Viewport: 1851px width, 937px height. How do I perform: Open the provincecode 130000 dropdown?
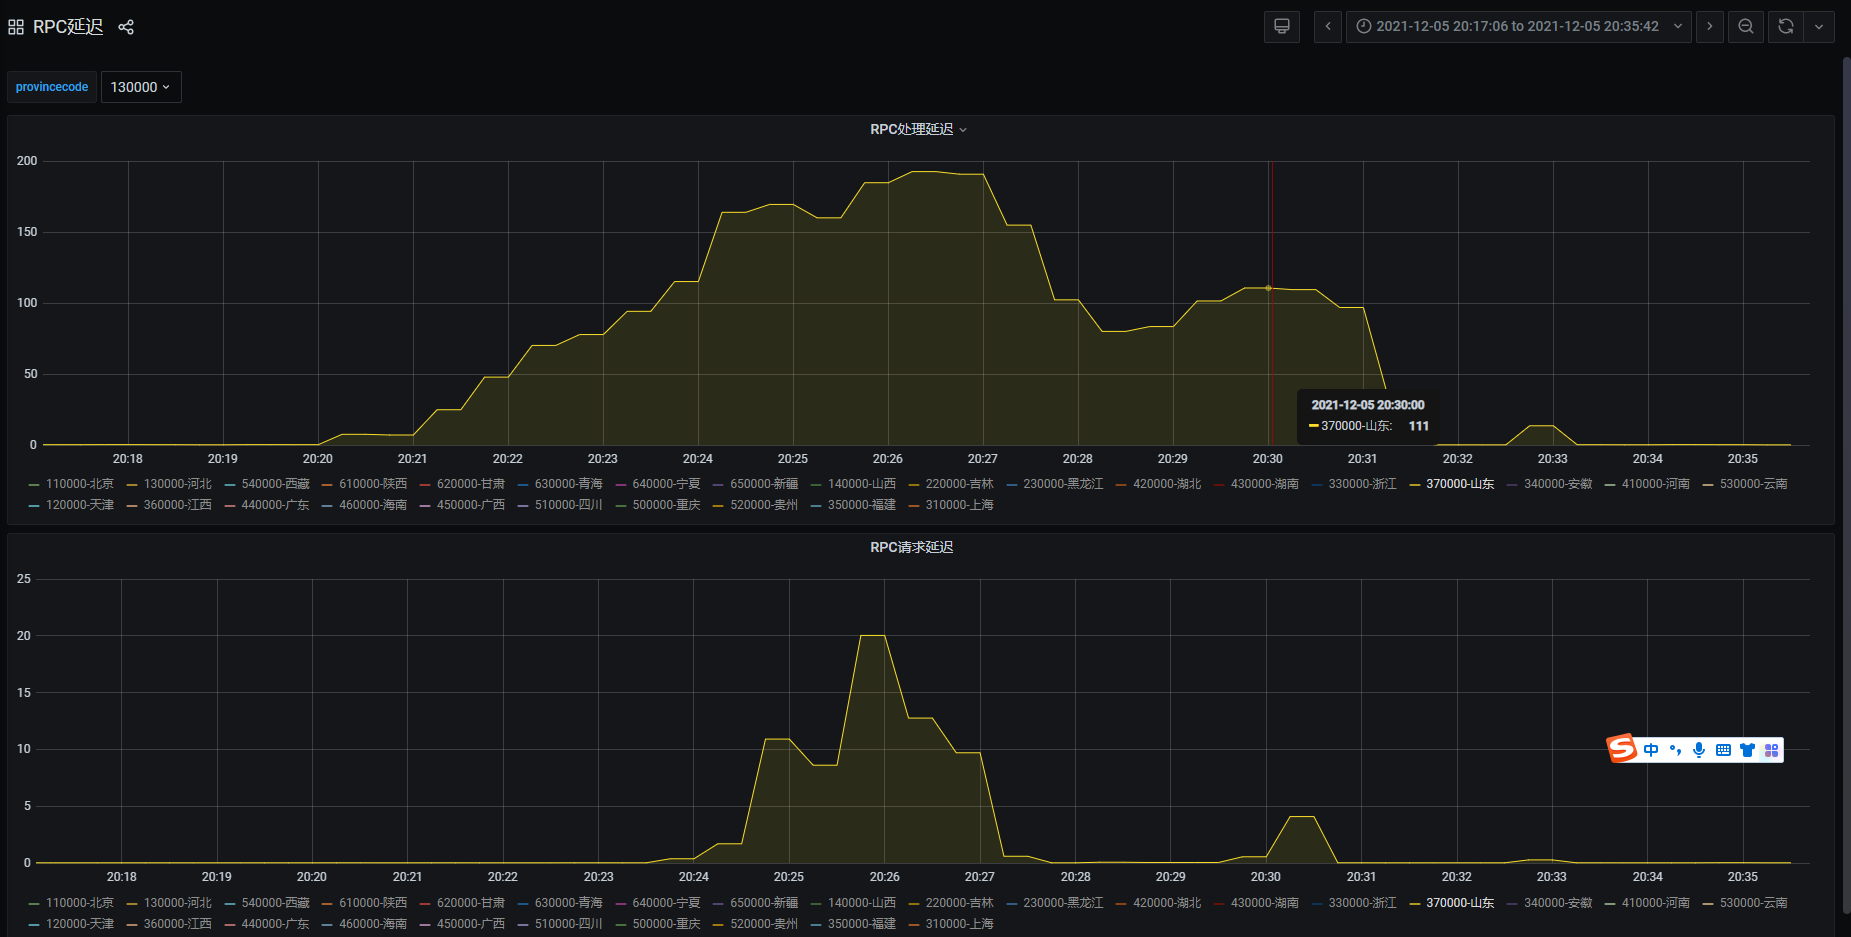141,87
